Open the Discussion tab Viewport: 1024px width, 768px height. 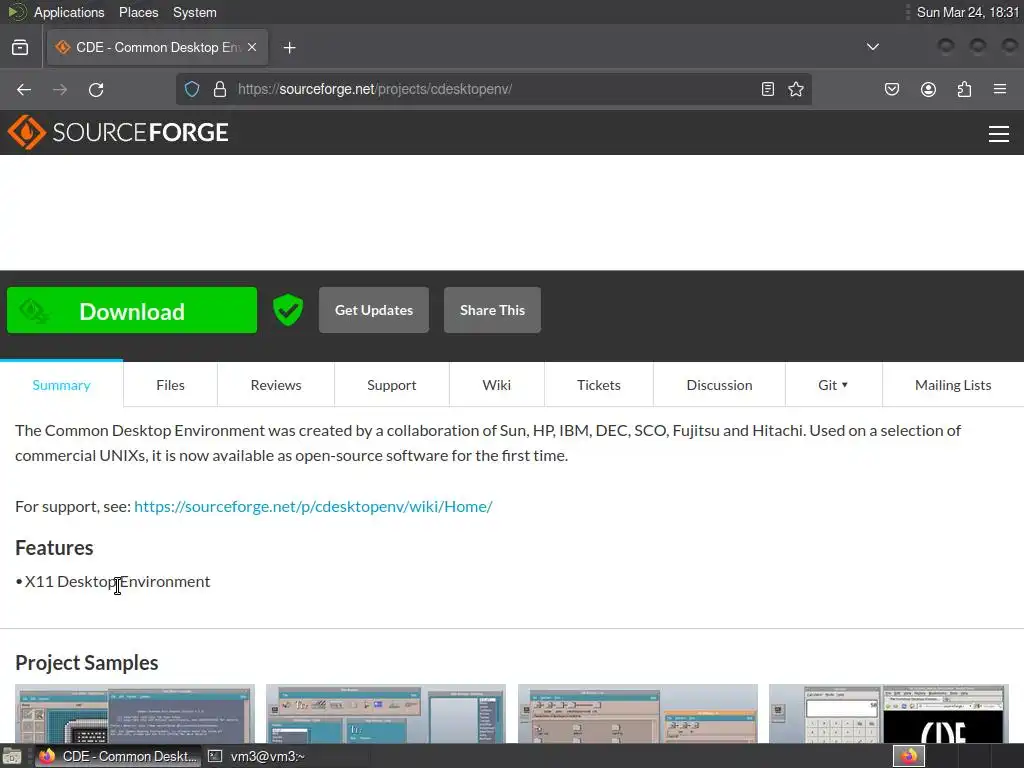tap(720, 385)
